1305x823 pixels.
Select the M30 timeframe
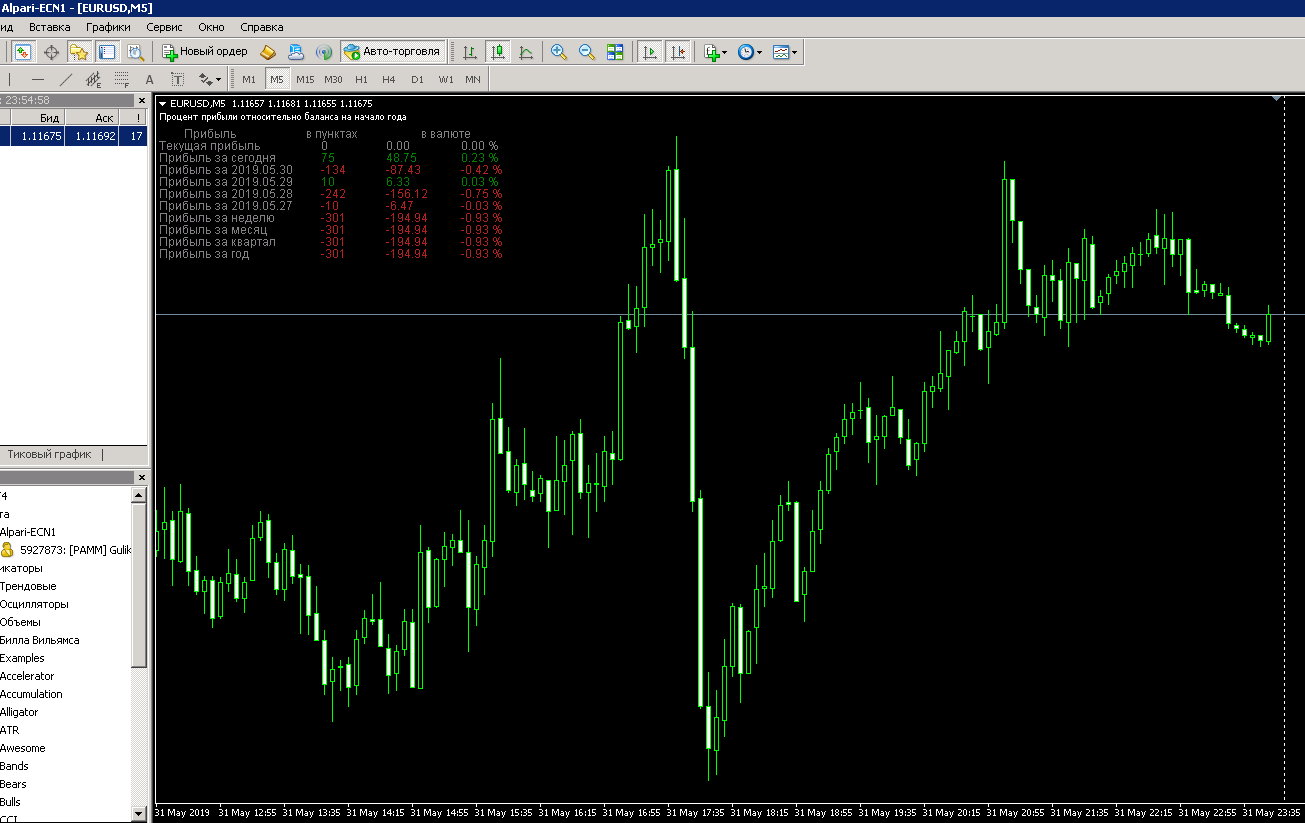coord(333,79)
